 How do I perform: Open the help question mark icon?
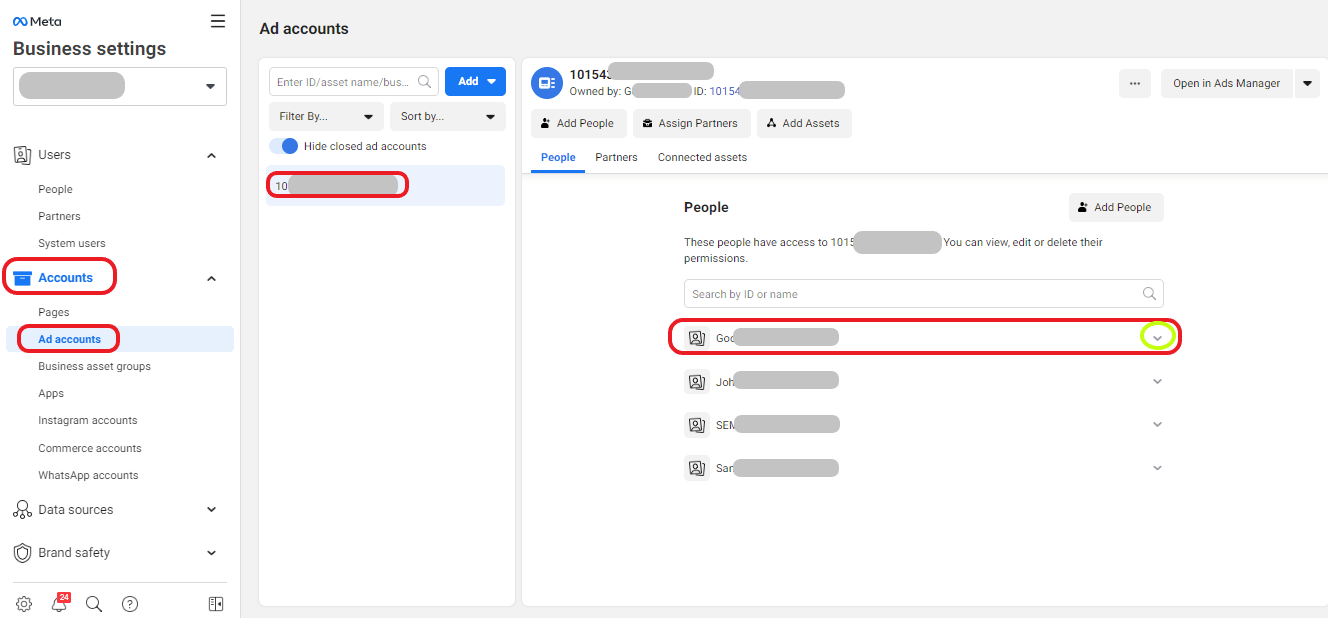click(130, 604)
